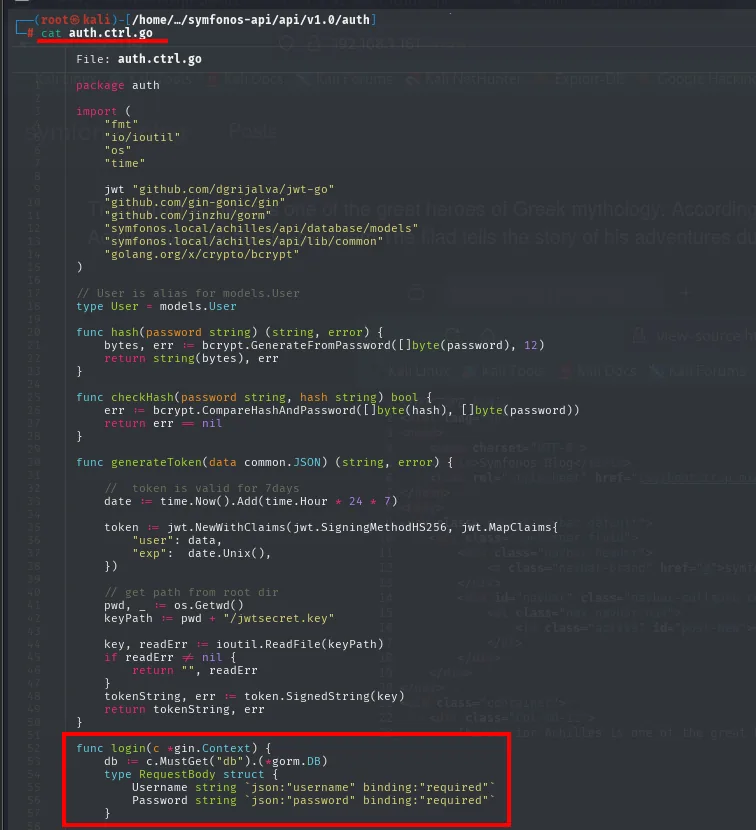Click the 'if readErr != nil {' line
Image resolution: width=756 pixels, height=830 pixels.
pos(170,657)
